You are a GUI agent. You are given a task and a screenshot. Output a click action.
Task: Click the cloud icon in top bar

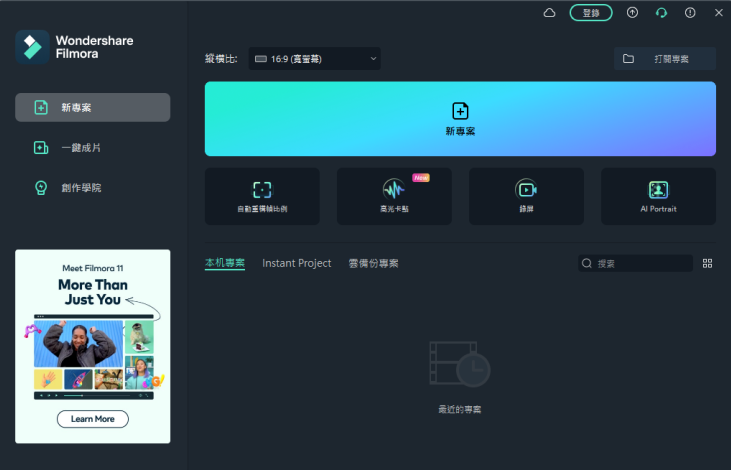[550, 13]
